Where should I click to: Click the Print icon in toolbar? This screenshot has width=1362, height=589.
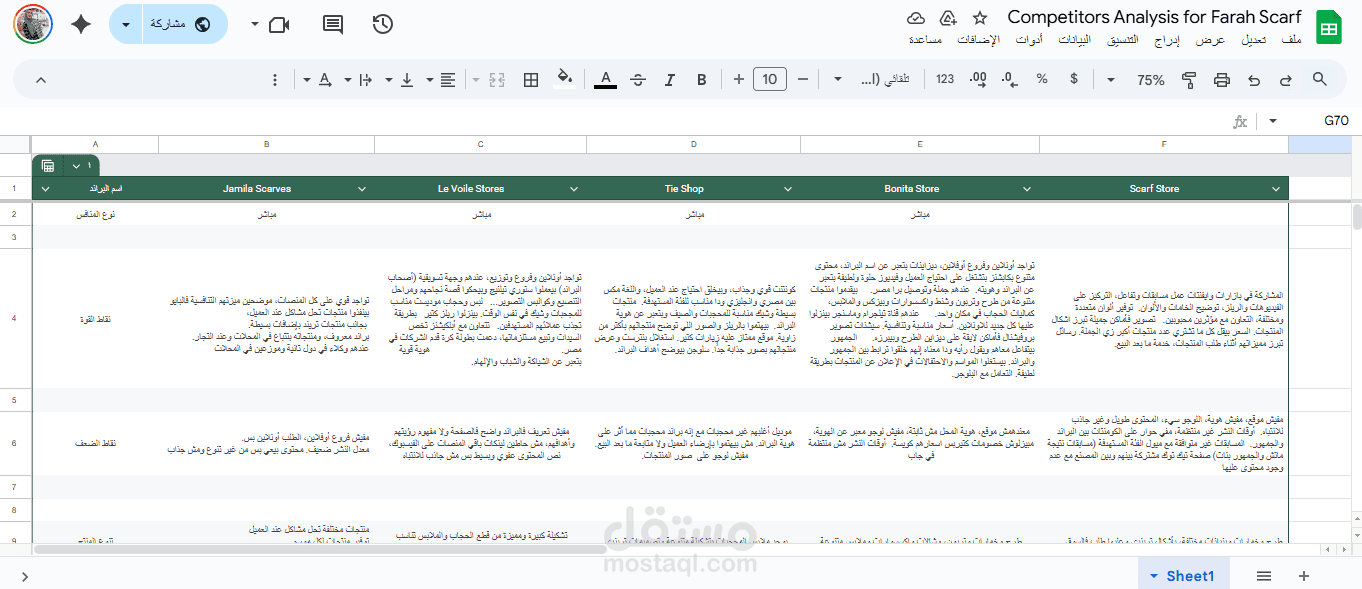coord(1221,80)
